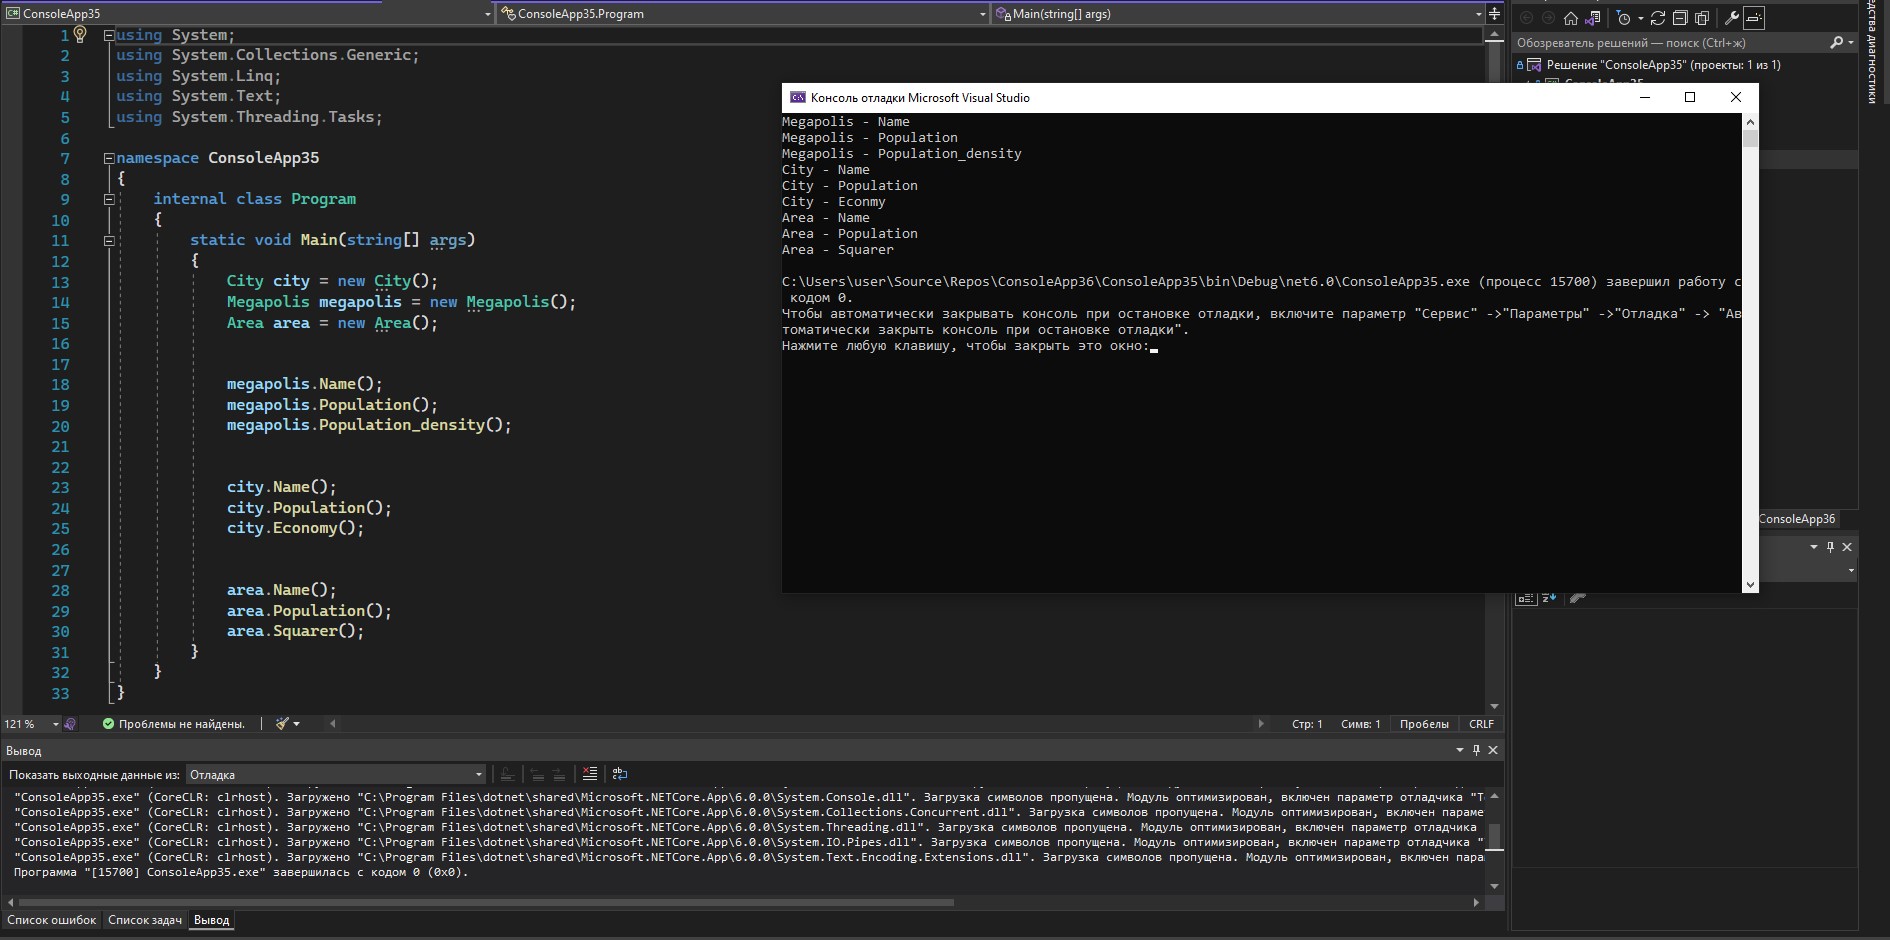This screenshot has height=940, width=1890.
Task: Open the 'Отладка' output source dropdown
Action: [336, 775]
